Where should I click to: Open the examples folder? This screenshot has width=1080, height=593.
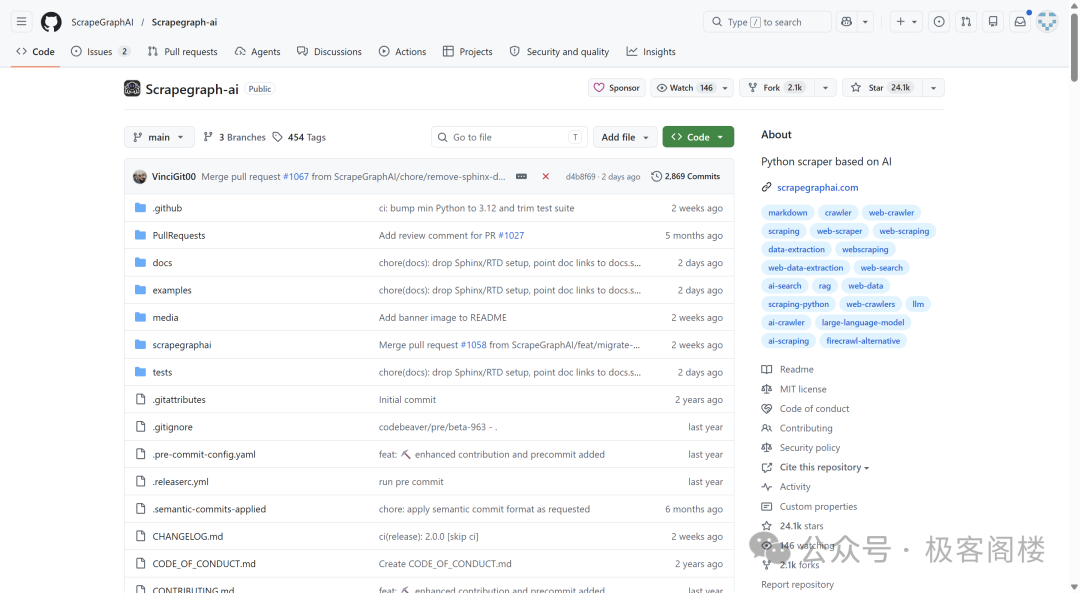(x=172, y=290)
